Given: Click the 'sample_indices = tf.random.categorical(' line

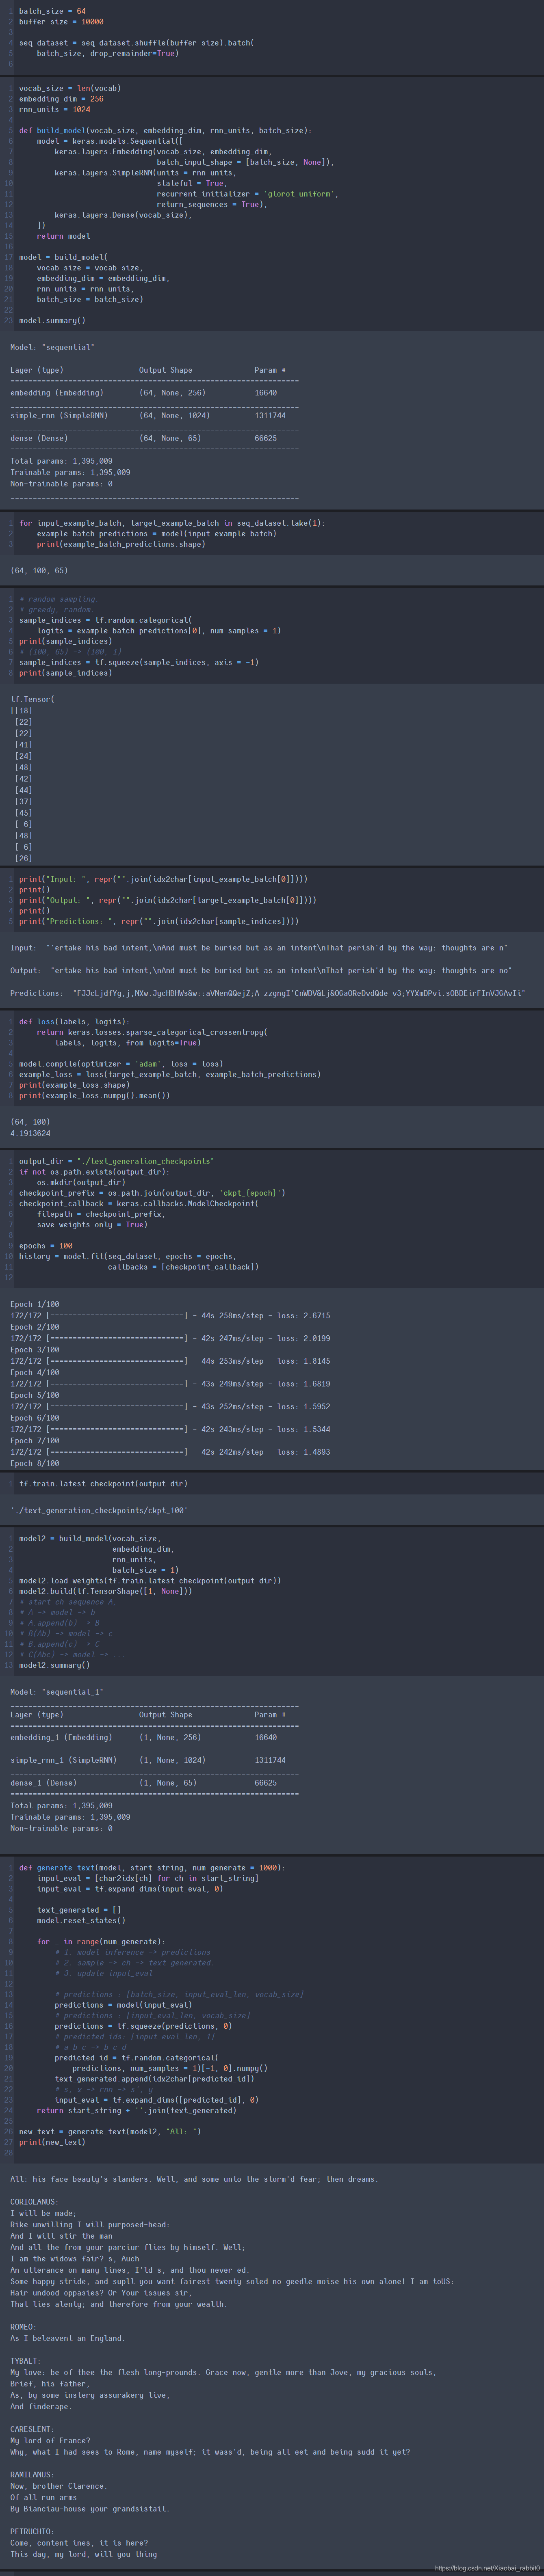Looking at the screenshot, I should pos(105,620).
